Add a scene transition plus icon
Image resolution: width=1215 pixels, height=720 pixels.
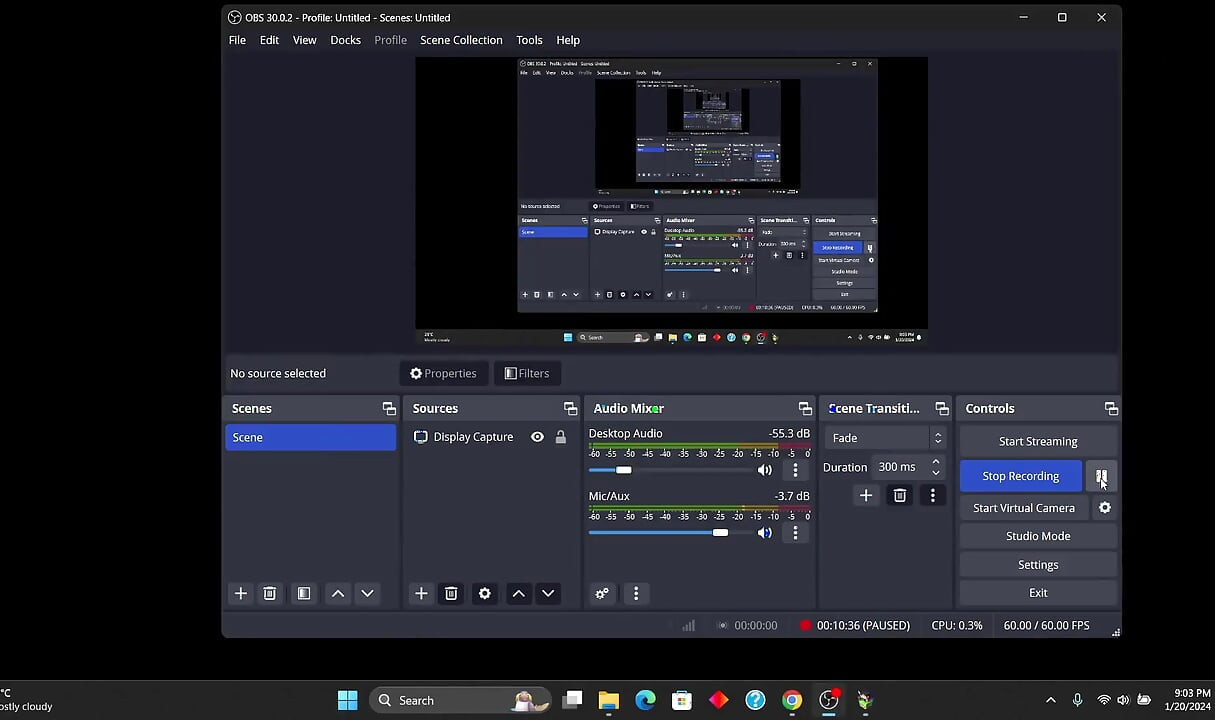866,495
